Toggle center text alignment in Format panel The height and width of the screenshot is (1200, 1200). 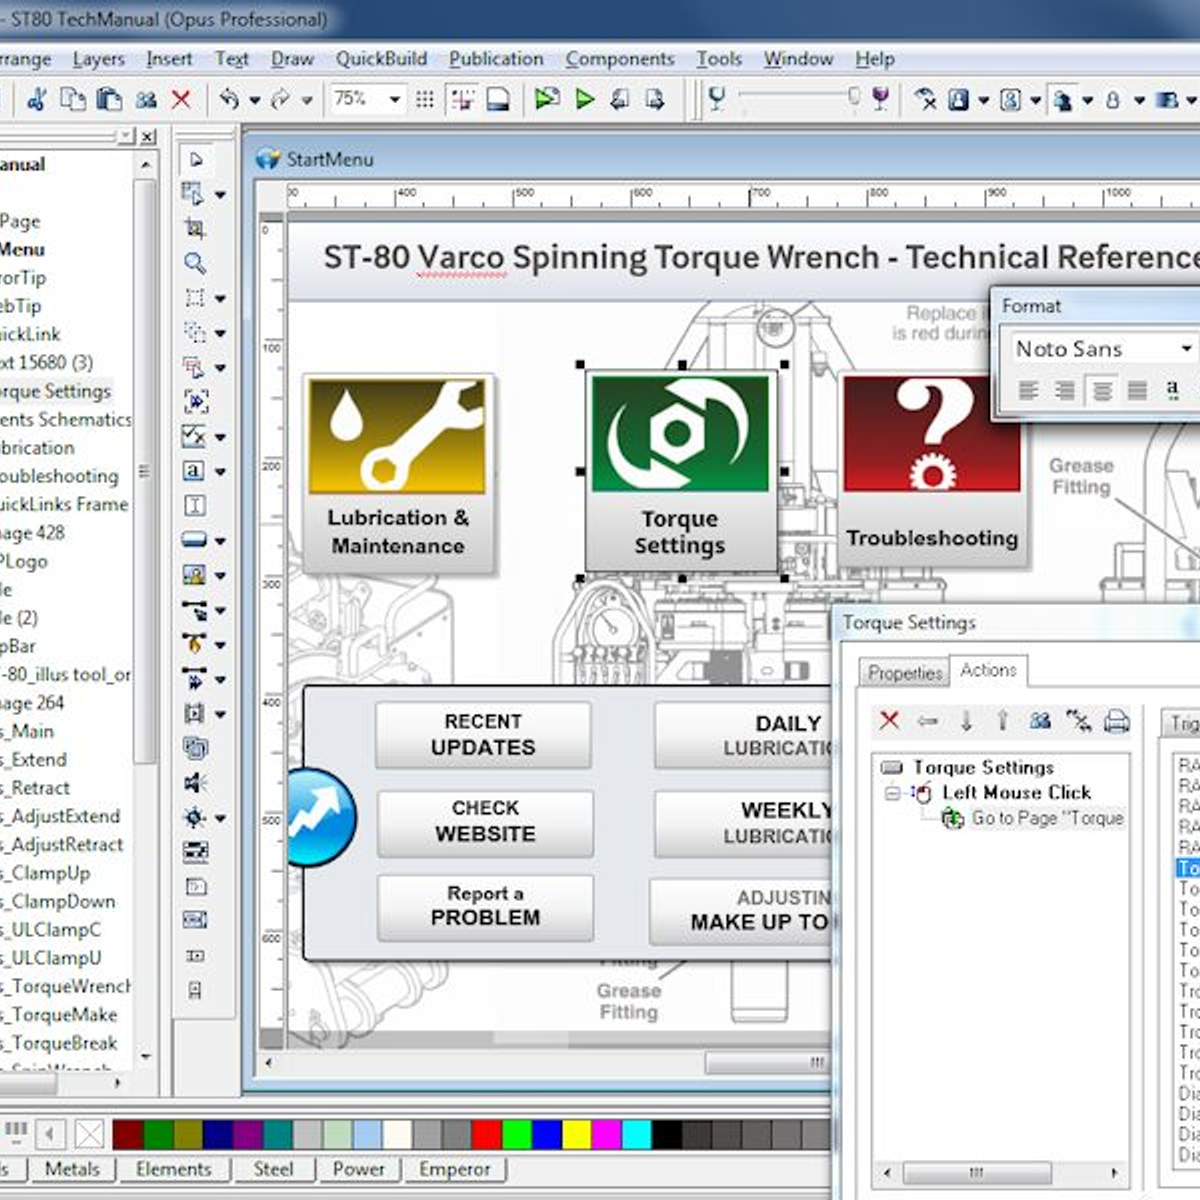(x=1101, y=391)
